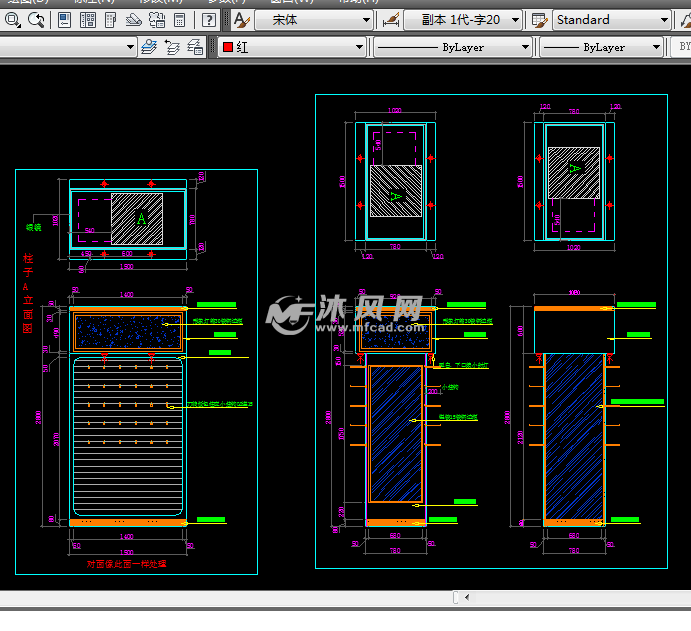
Task: Select the 1400 dimension above left elevation
Action: (x=126, y=294)
